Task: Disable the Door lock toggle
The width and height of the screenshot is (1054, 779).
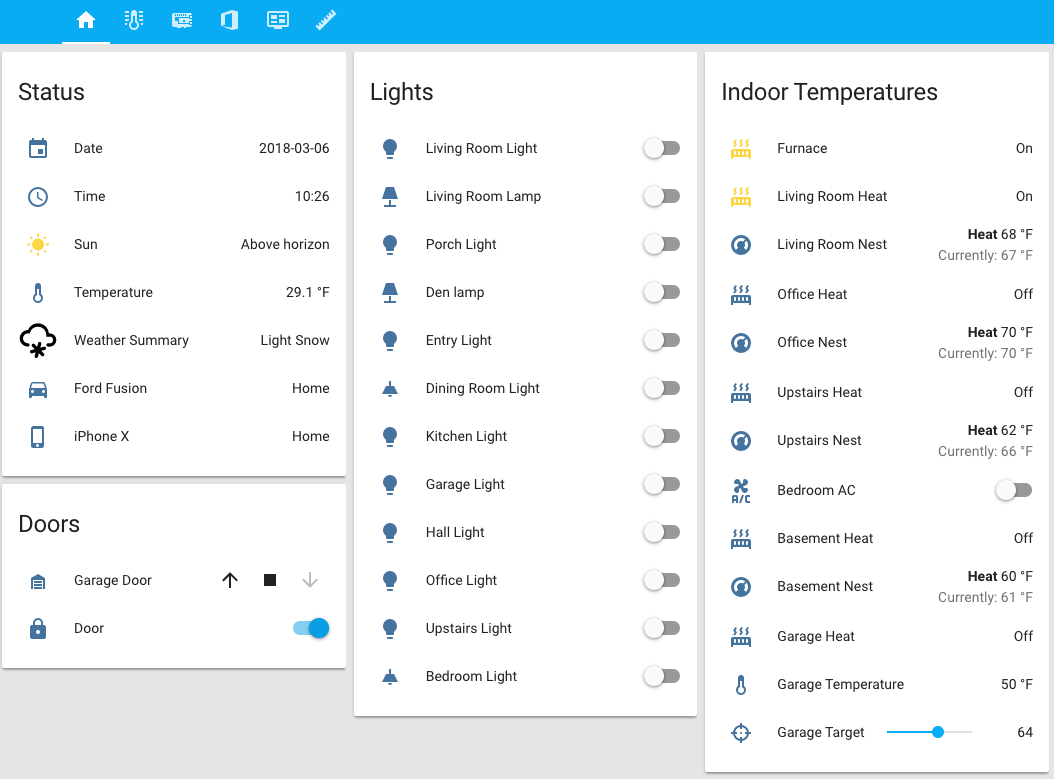Action: coord(311,629)
